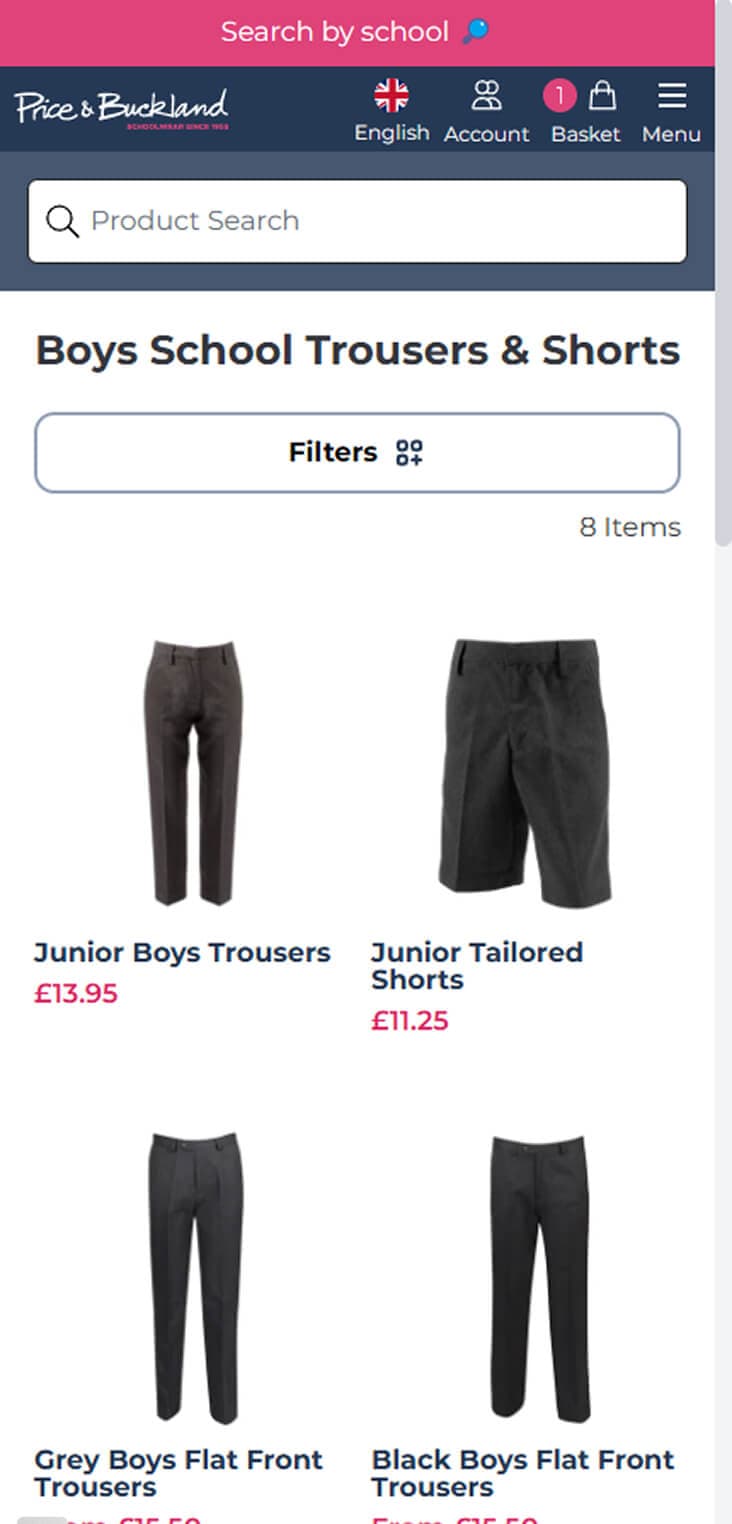This screenshot has width=732, height=1524.
Task: Click the magnifying glass search icon
Action: coord(62,221)
